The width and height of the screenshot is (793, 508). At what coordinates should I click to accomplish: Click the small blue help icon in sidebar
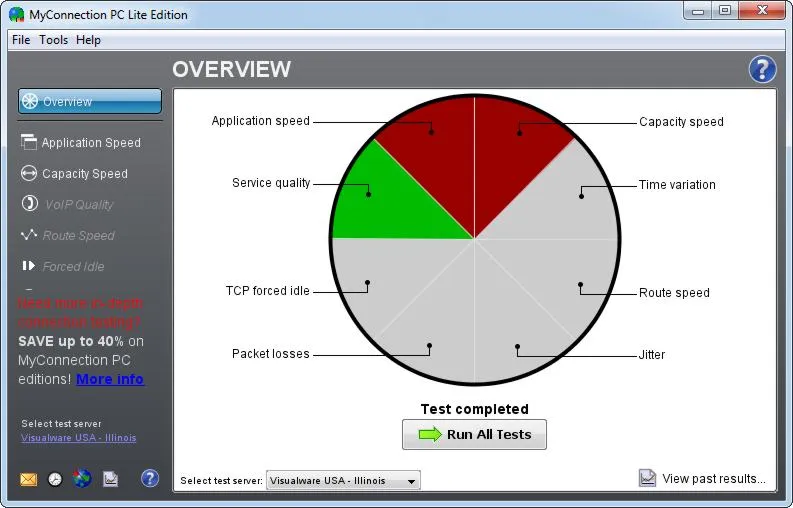click(x=150, y=478)
